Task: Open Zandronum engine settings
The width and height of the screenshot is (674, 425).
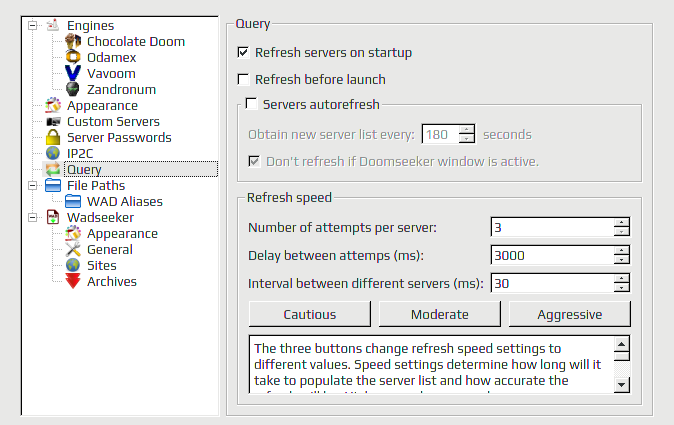Action: [121, 89]
